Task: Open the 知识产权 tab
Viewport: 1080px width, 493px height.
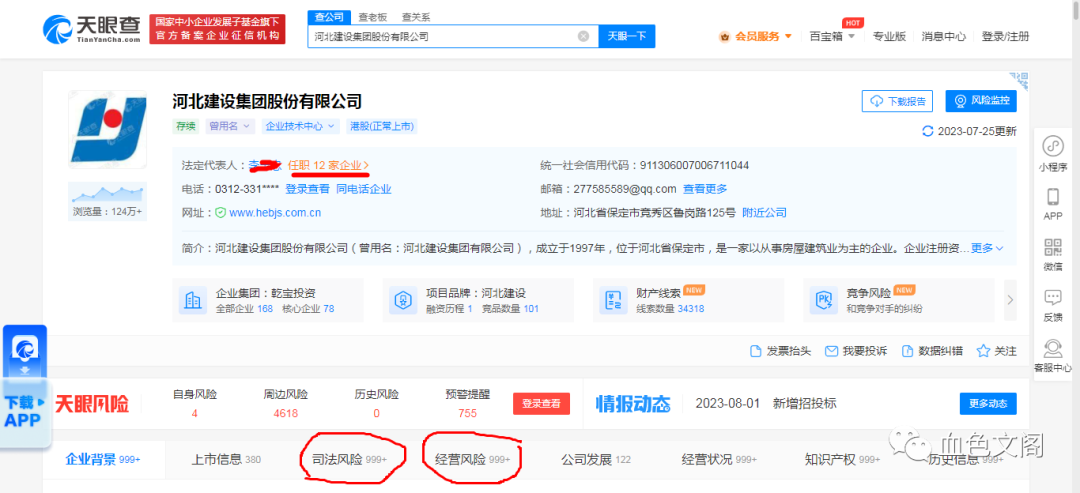Action: 842,459
